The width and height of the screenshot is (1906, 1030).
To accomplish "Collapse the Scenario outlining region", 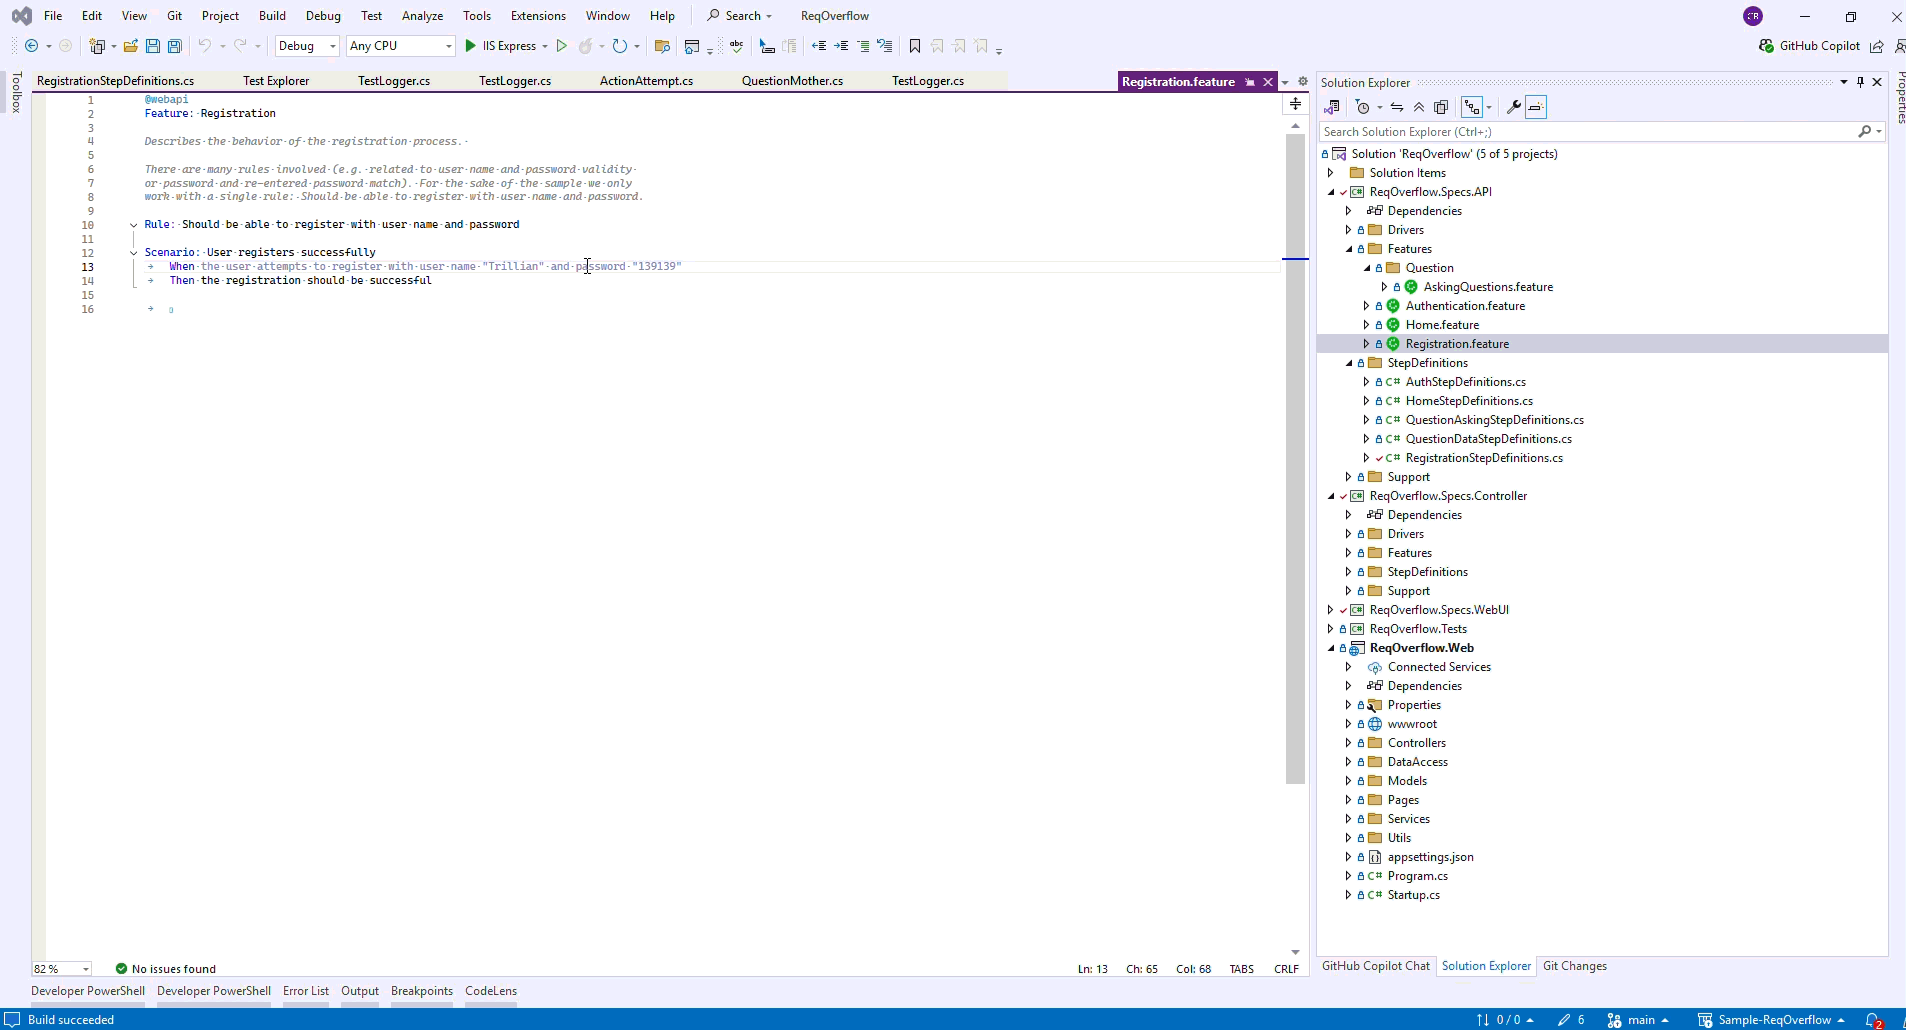I will tap(134, 253).
